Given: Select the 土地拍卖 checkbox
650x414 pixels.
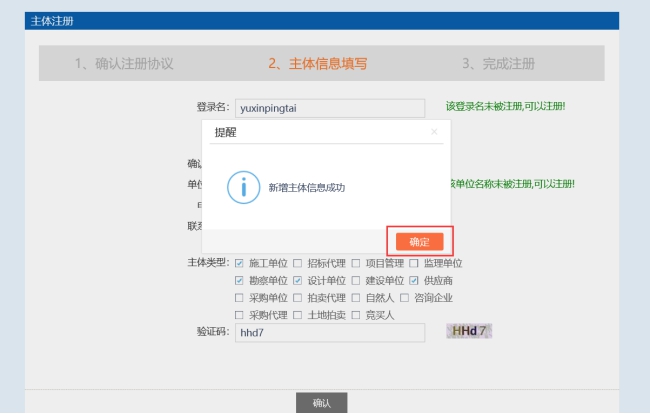Looking at the screenshot, I should 297,314.
